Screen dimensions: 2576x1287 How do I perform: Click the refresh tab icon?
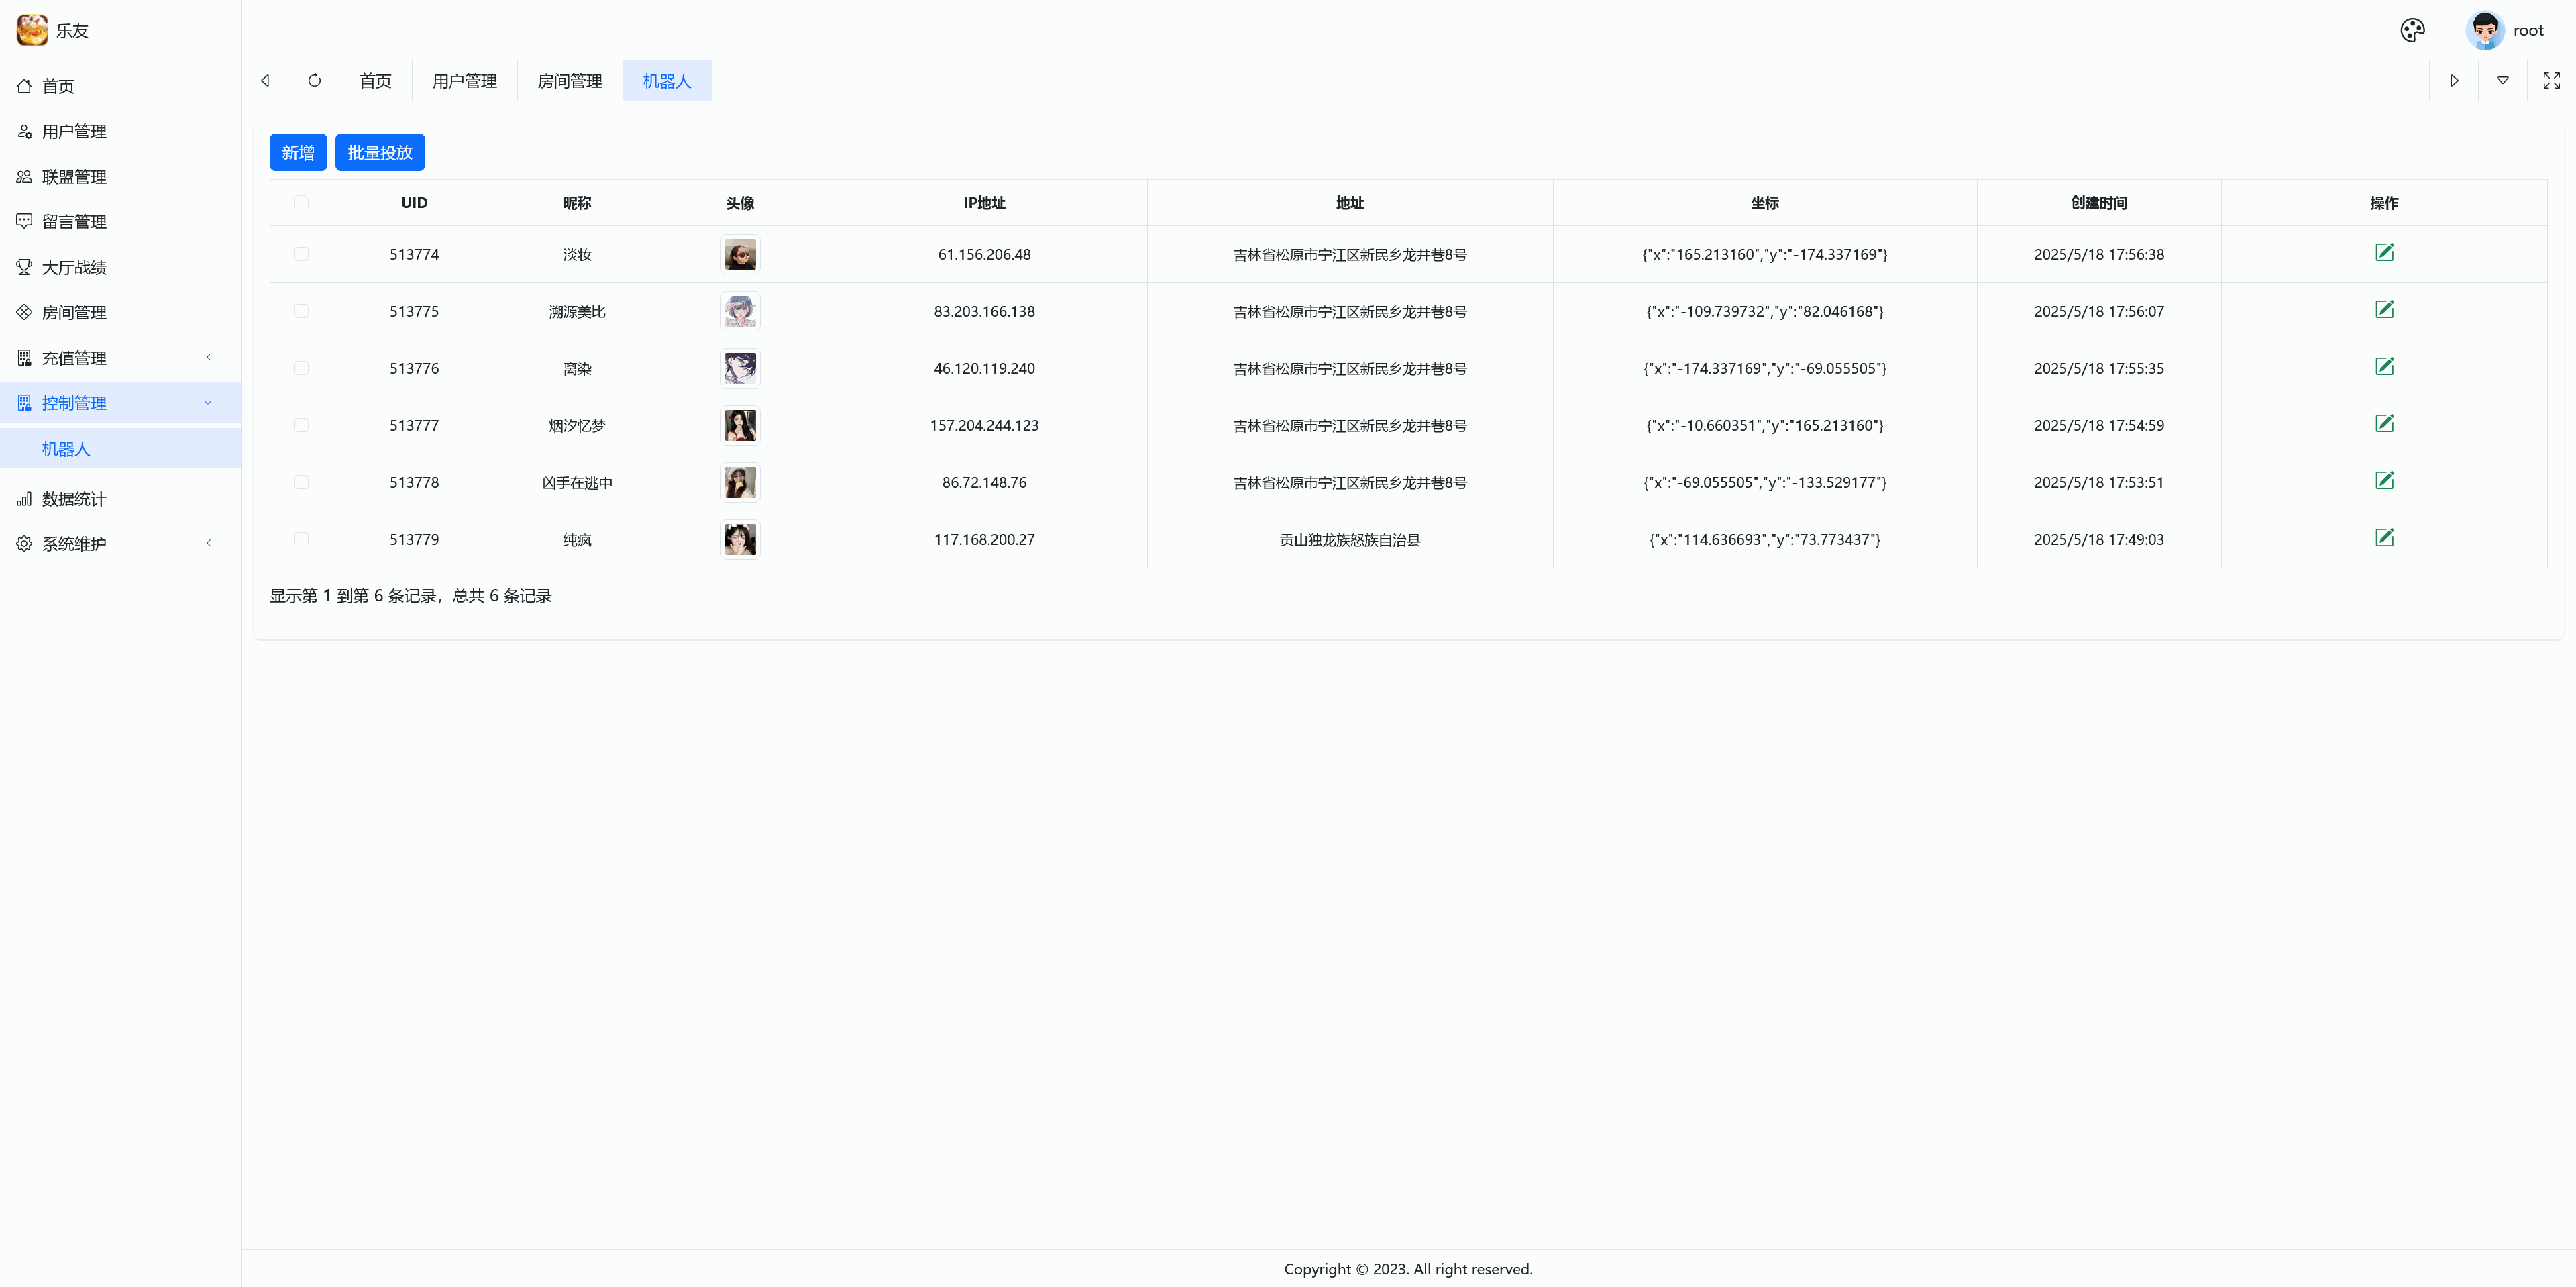[314, 80]
